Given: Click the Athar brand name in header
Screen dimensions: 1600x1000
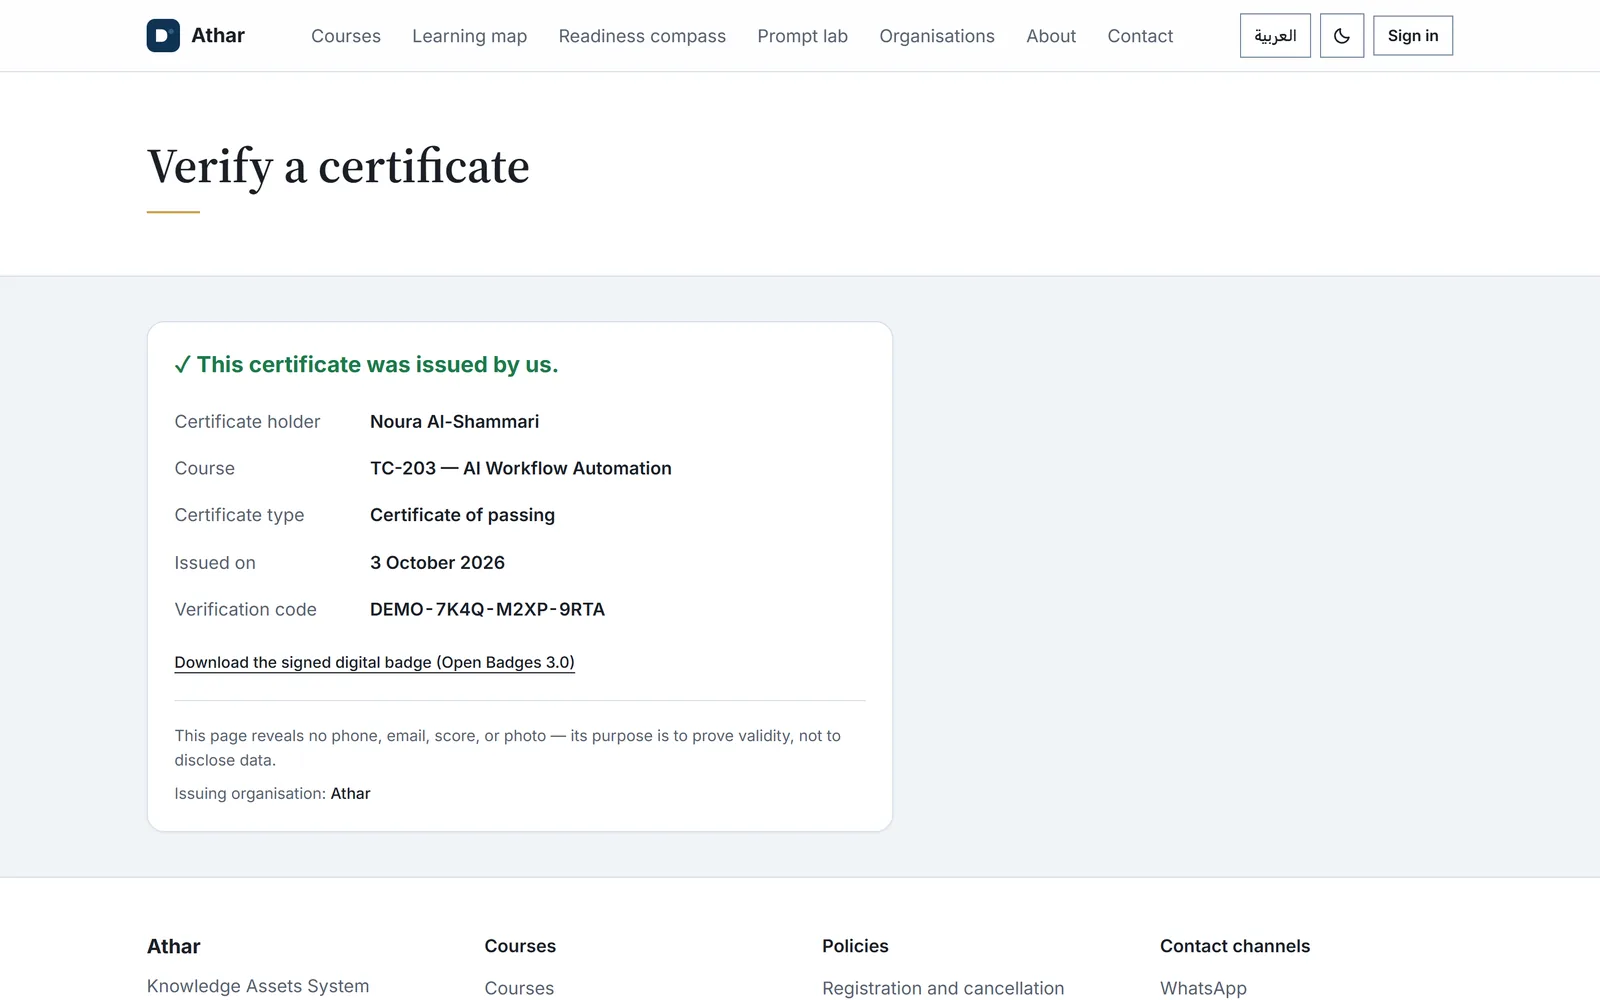Looking at the screenshot, I should tap(218, 36).
